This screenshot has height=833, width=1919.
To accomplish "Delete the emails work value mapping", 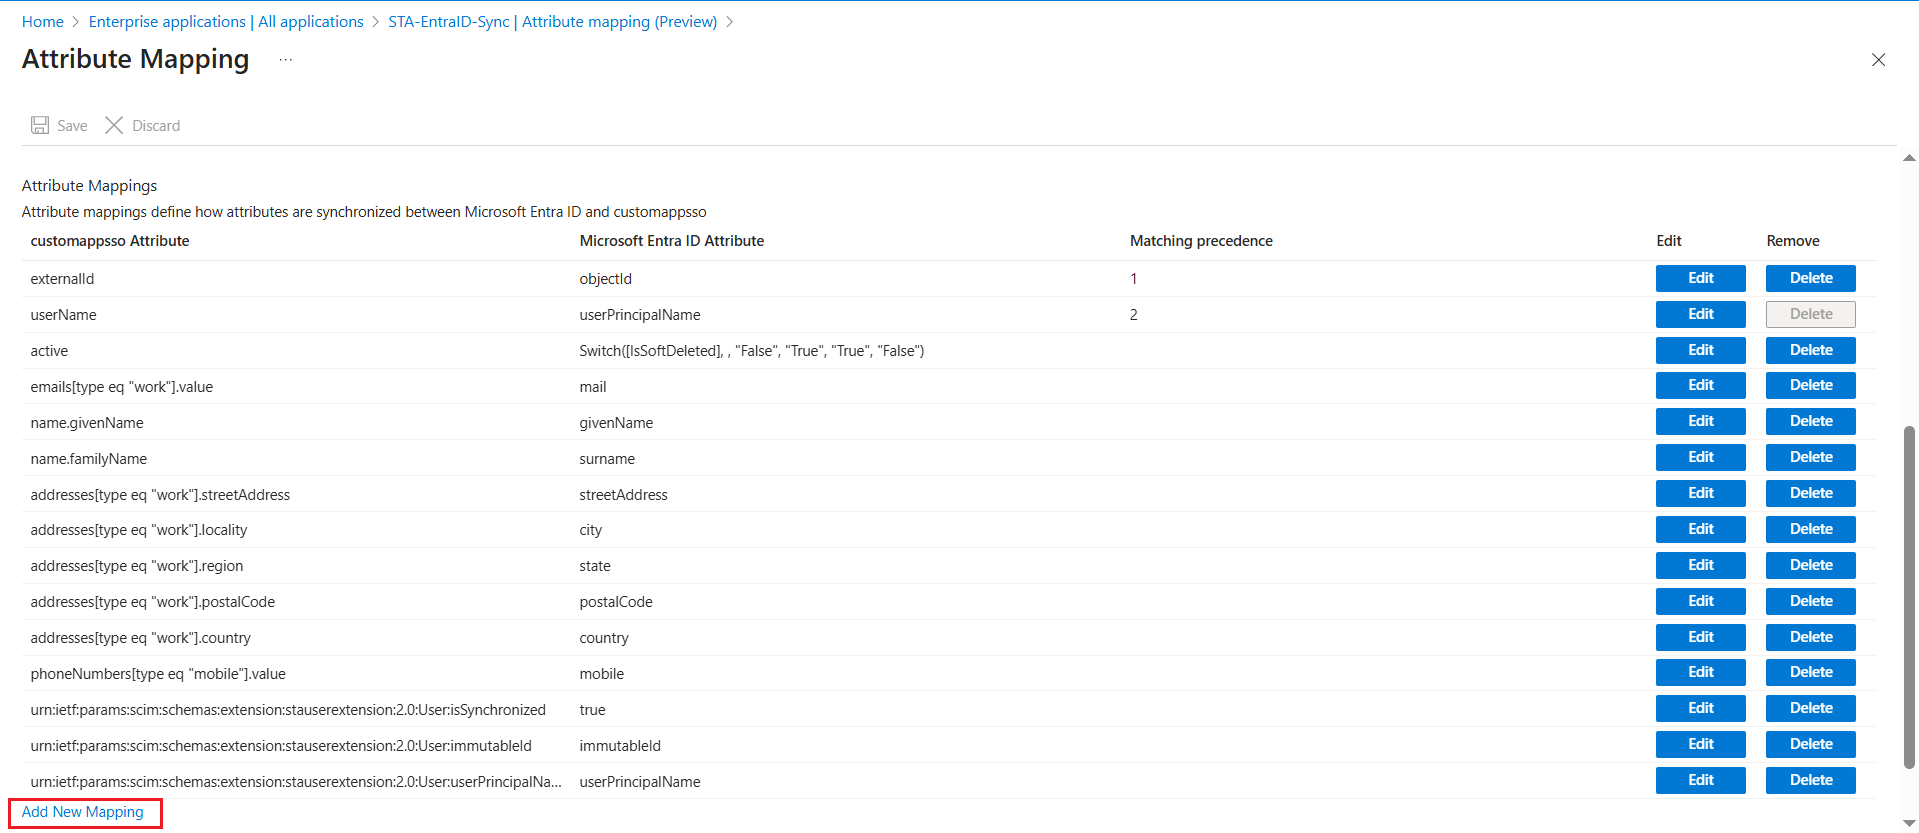I will pyautogui.click(x=1810, y=385).
